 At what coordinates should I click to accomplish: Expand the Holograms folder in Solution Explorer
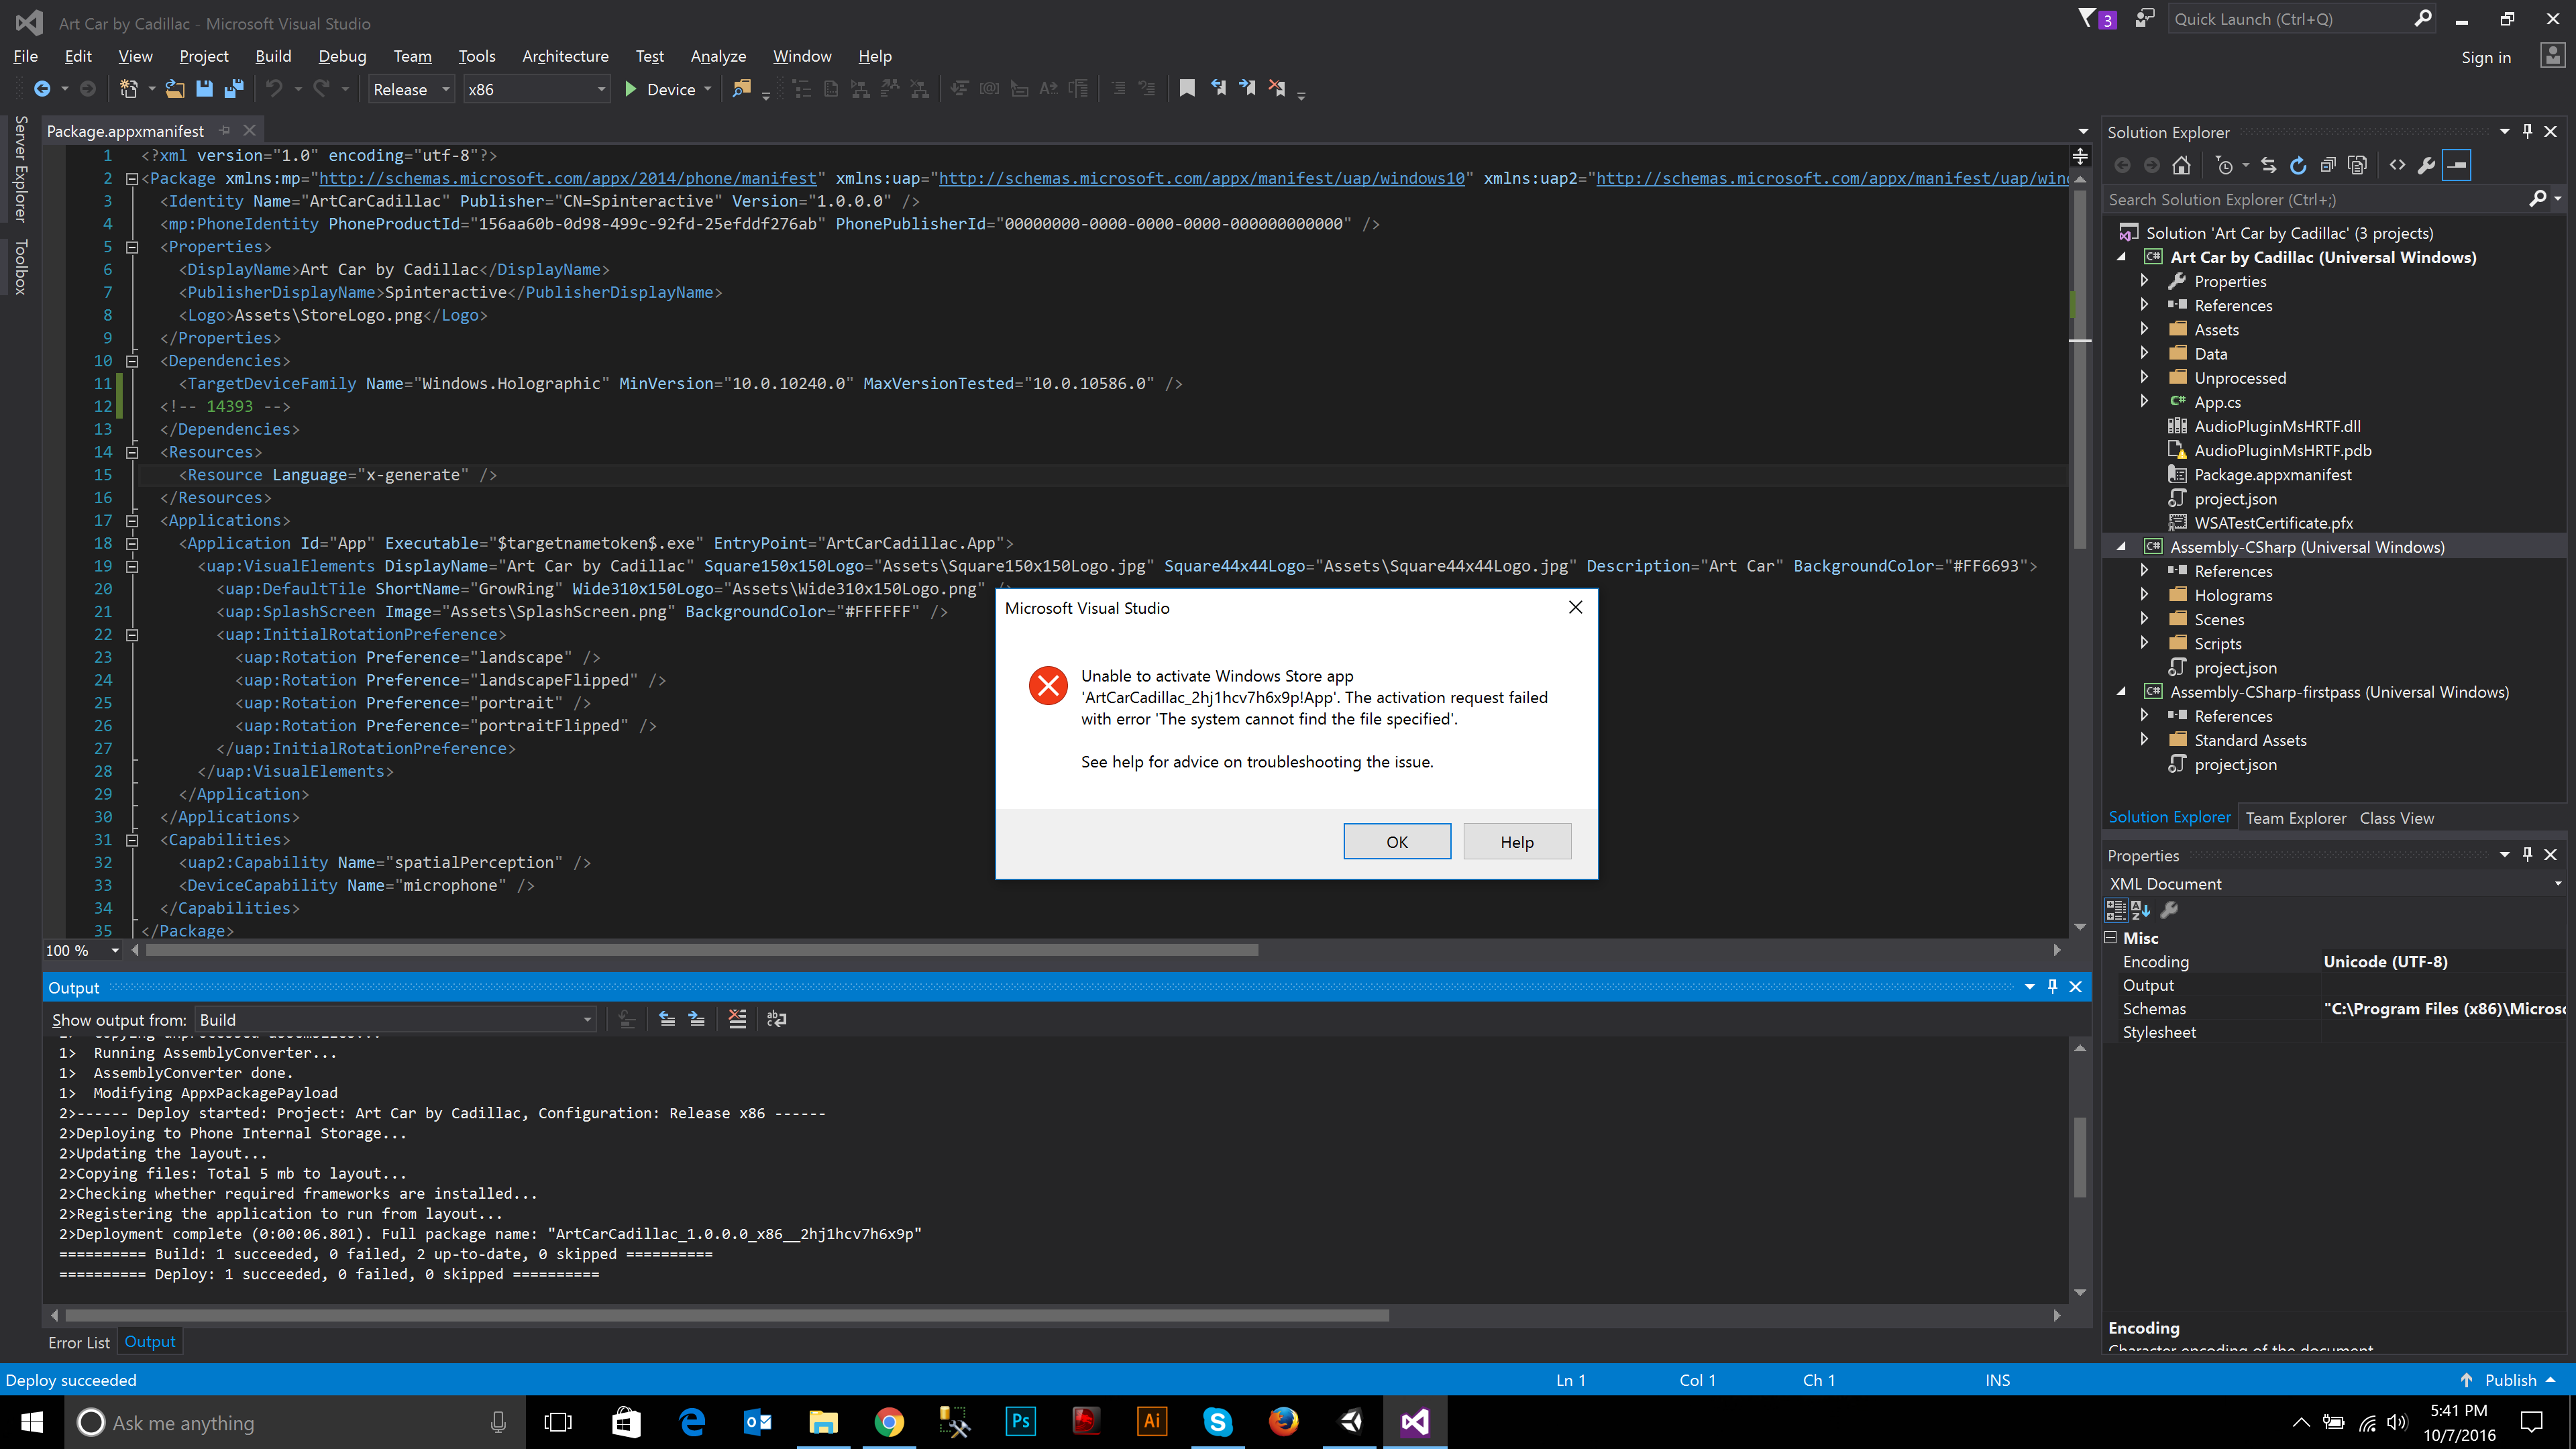tap(2146, 594)
